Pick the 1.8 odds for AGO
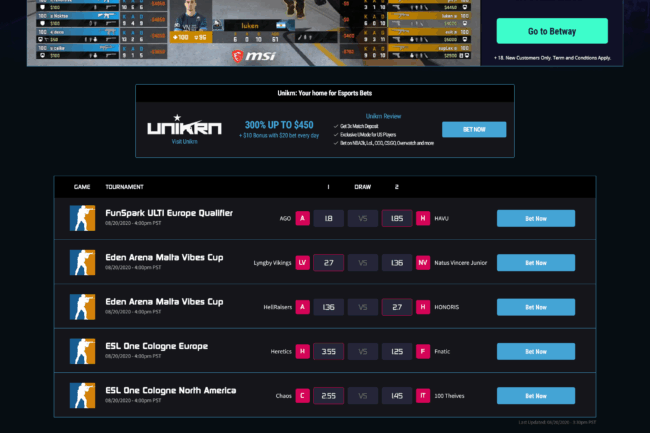 click(x=329, y=219)
